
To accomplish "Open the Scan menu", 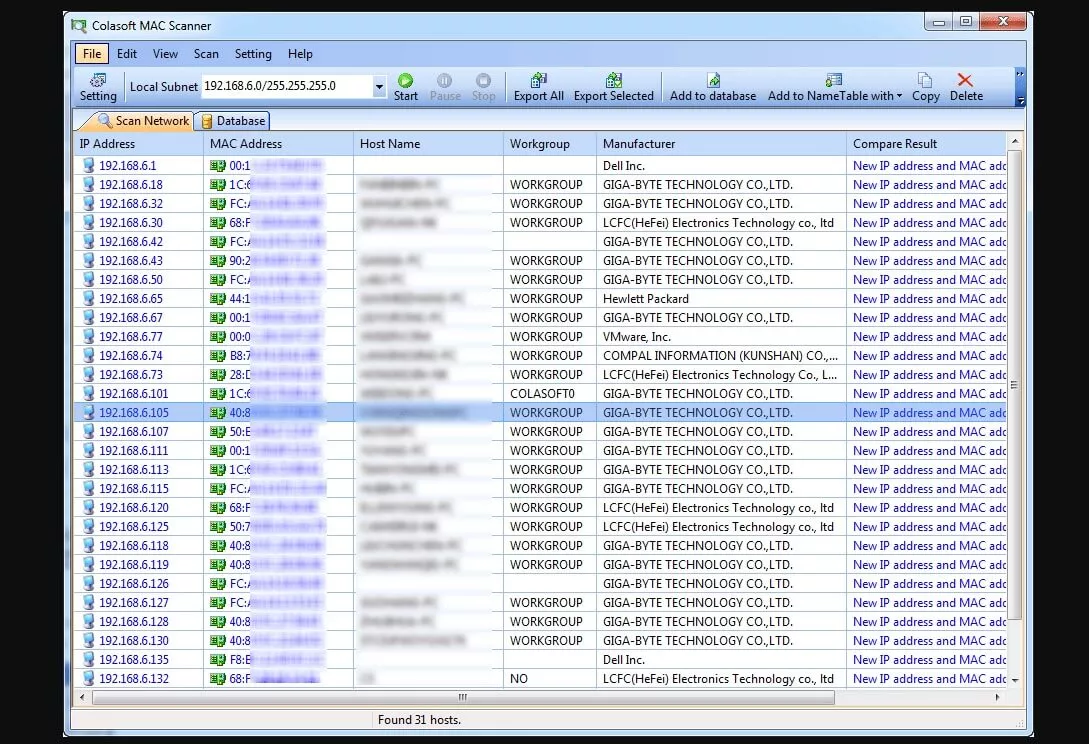I will (x=206, y=53).
